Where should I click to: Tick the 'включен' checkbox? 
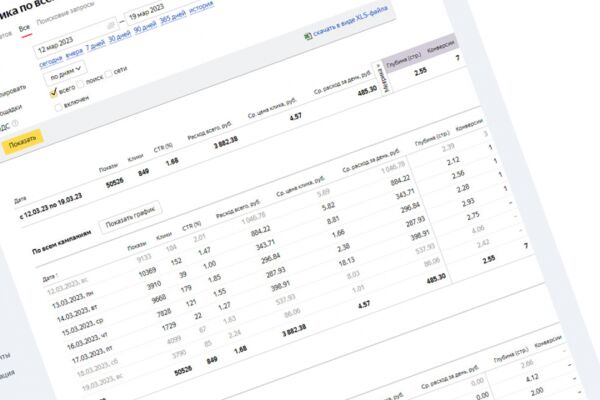point(59,108)
